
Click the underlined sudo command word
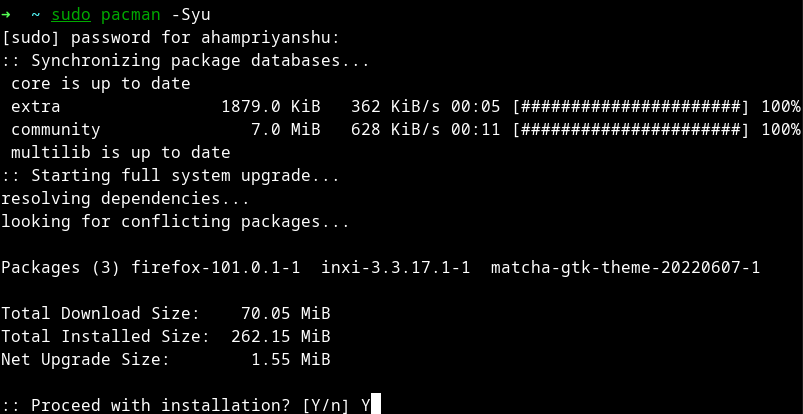(x=71, y=15)
